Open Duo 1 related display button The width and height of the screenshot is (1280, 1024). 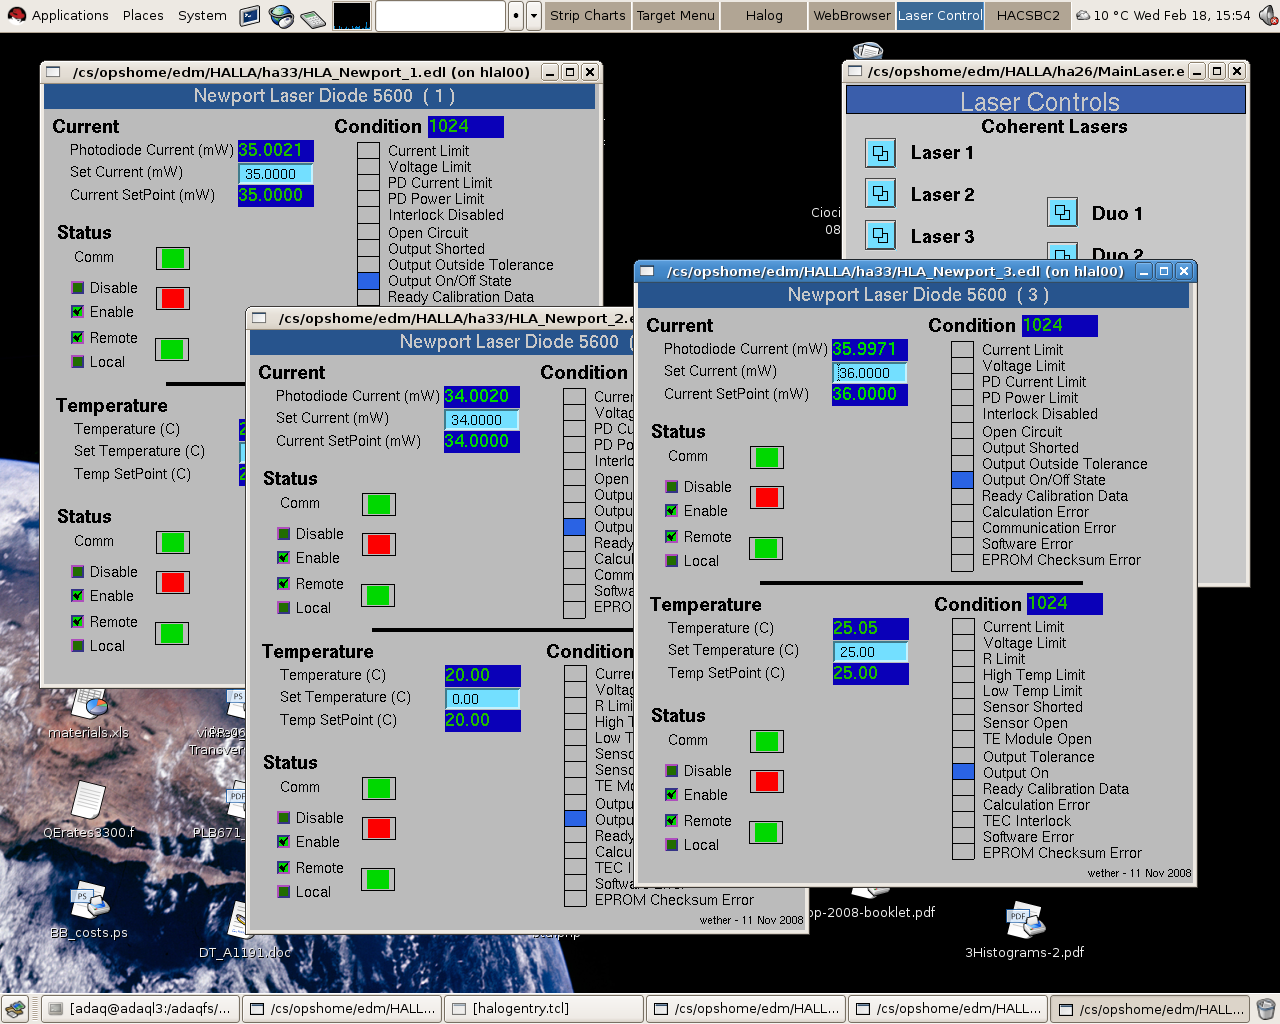(x=1062, y=212)
